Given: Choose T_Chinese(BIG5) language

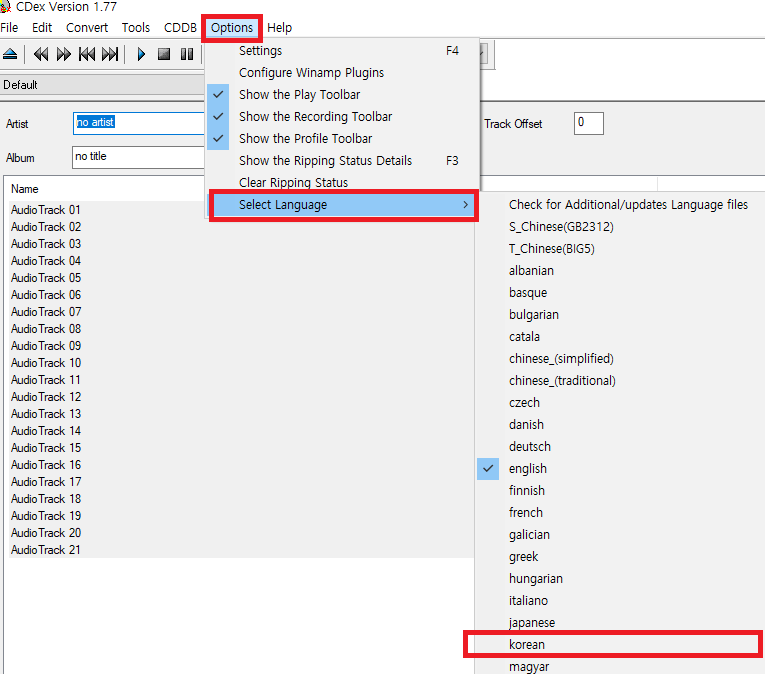Looking at the screenshot, I should point(620,248).
